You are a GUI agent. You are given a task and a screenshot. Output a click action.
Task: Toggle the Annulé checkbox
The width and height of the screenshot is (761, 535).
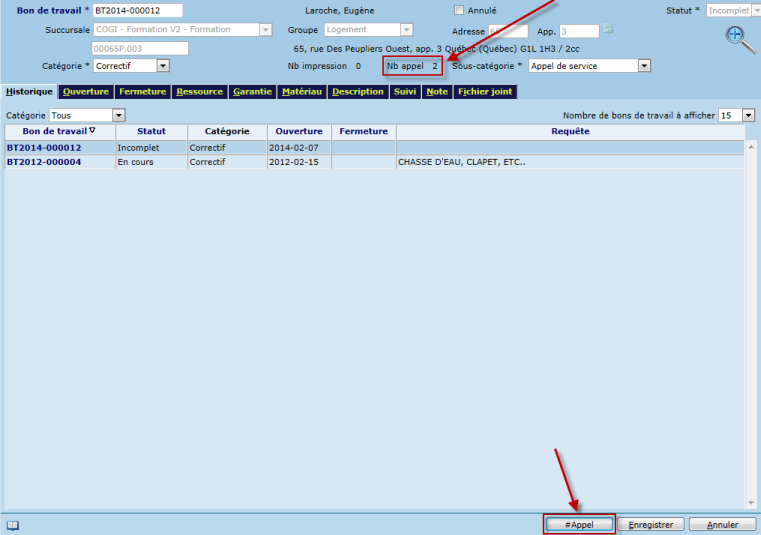[x=459, y=11]
